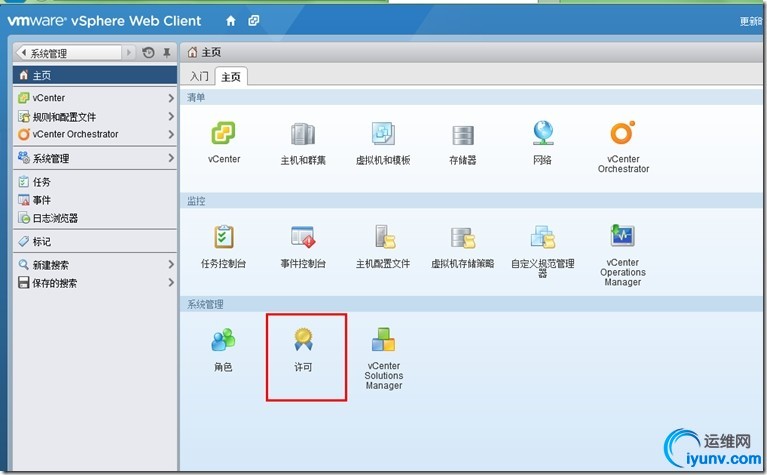Viewport: 767px width, 475px height.
Task: Open 任务 in the left navigator
Action: click(x=95, y=182)
